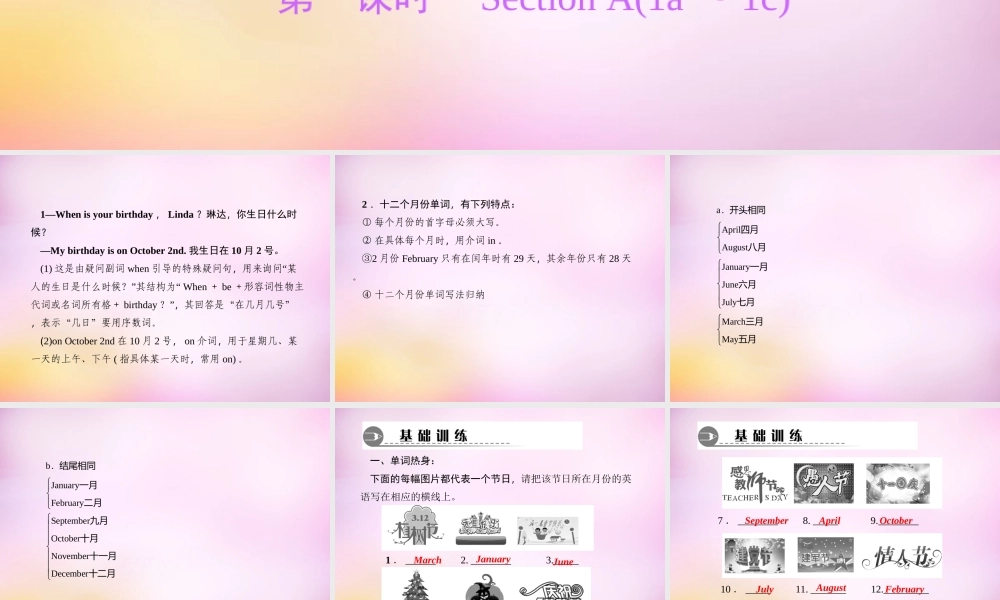Click the bolded When is your birthday text
Screen dimensions: 1000x600
(103, 214)
